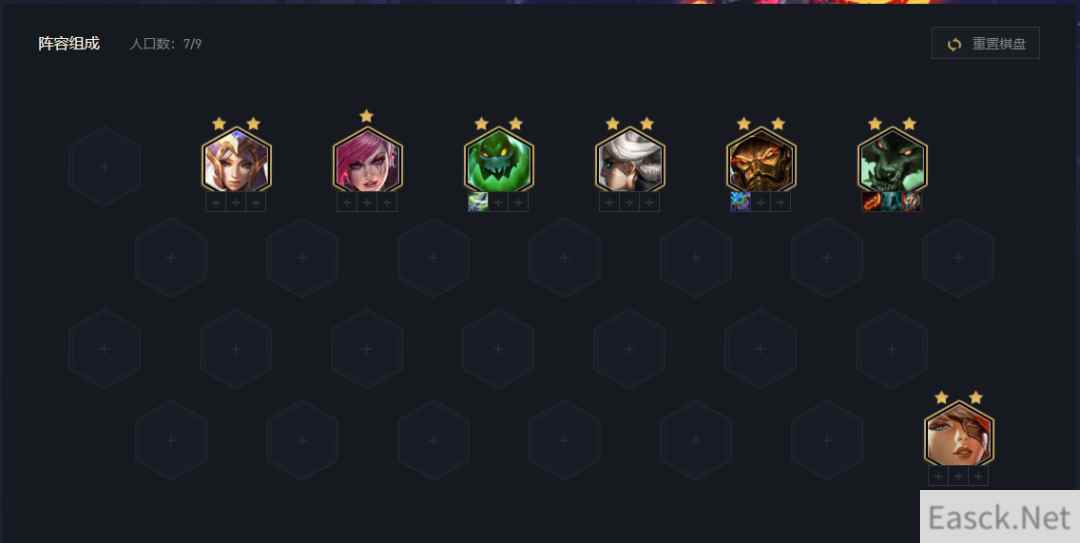Viewport: 1080px width, 543px height.
Task: Click Warwick's first red item icon
Action: 872,202
